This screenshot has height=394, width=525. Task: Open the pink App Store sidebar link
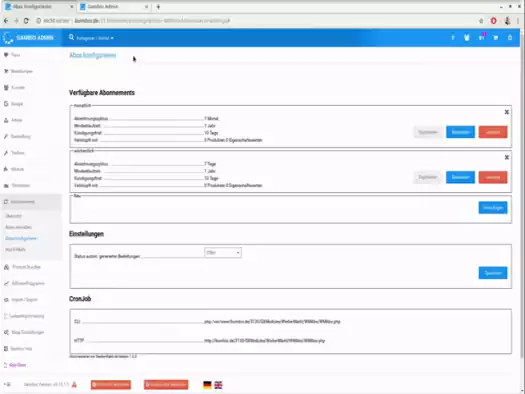tap(17, 365)
